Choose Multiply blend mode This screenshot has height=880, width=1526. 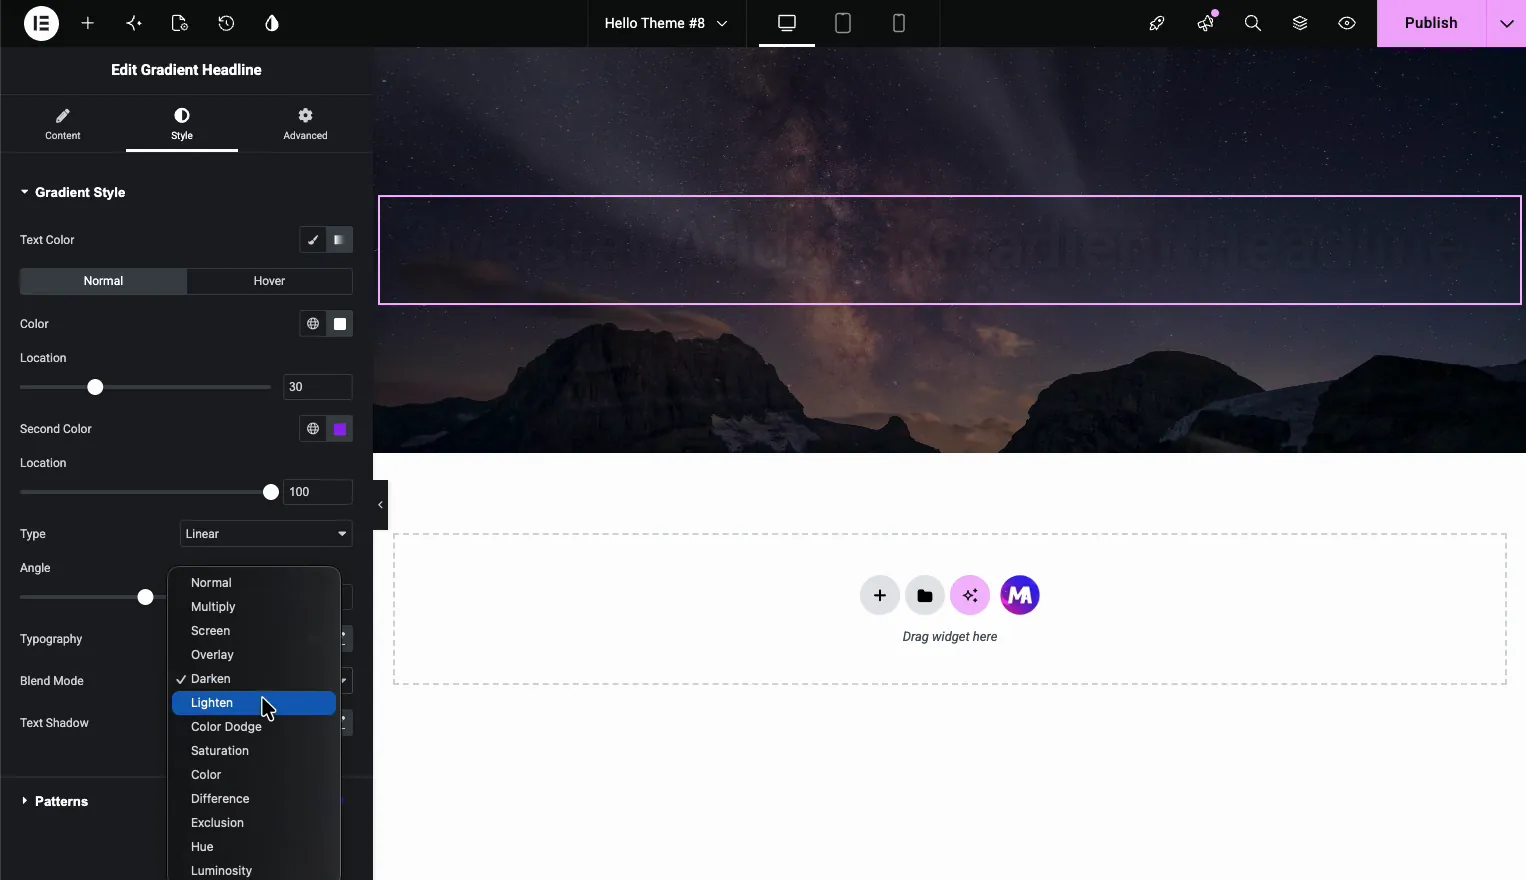254,607
